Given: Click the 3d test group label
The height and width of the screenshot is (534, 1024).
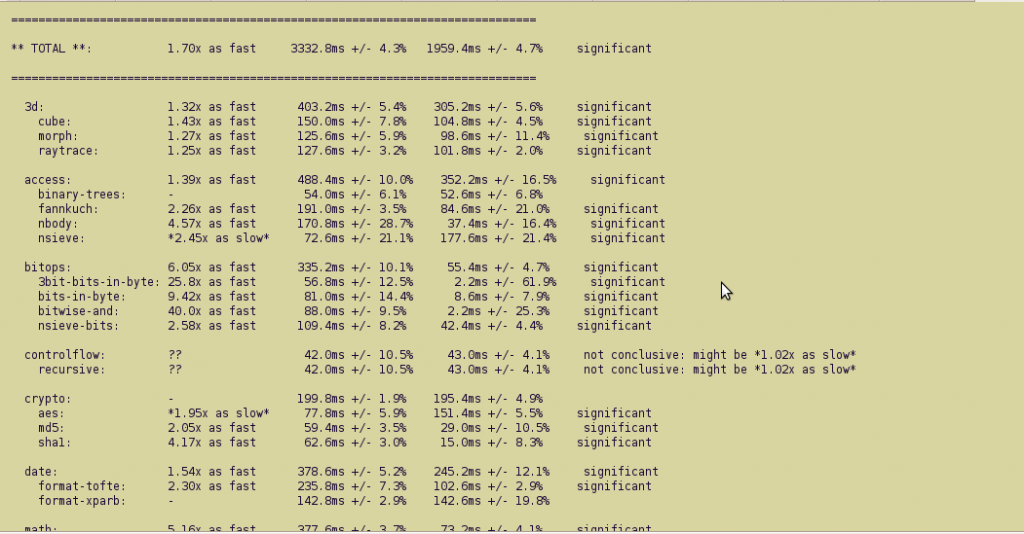Looking at the screenshot, I should pyautogui.click(x=34, y=107).
